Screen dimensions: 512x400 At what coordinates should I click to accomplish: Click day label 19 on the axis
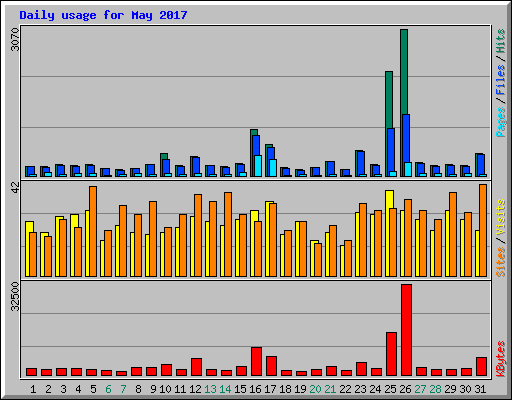(300, 389)
